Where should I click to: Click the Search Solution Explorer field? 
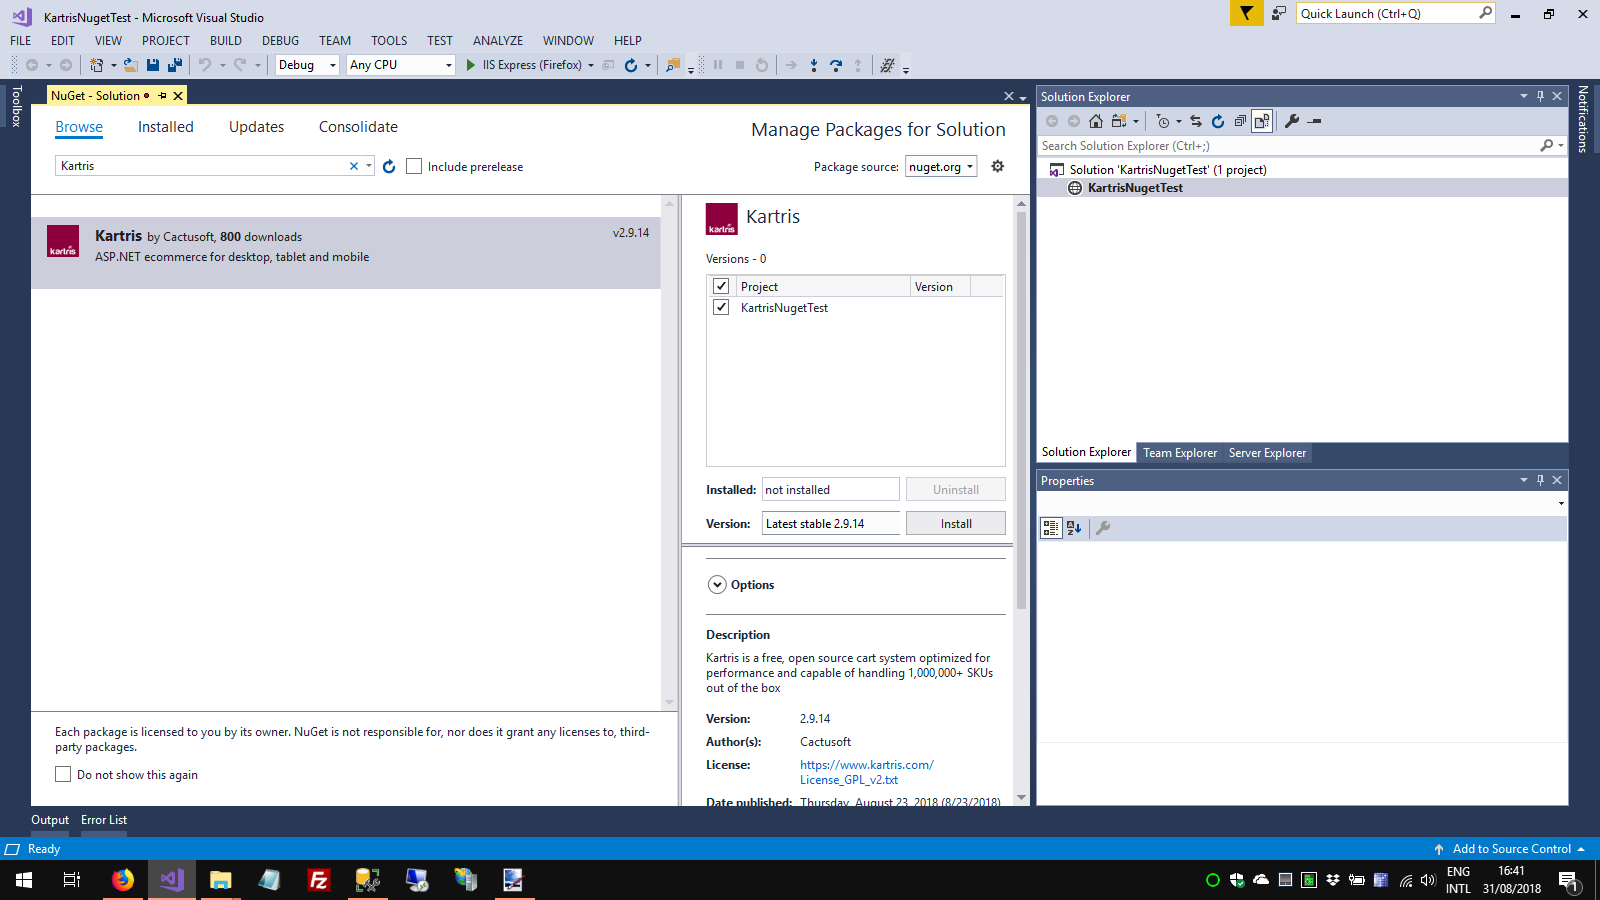pos(1290,146)
